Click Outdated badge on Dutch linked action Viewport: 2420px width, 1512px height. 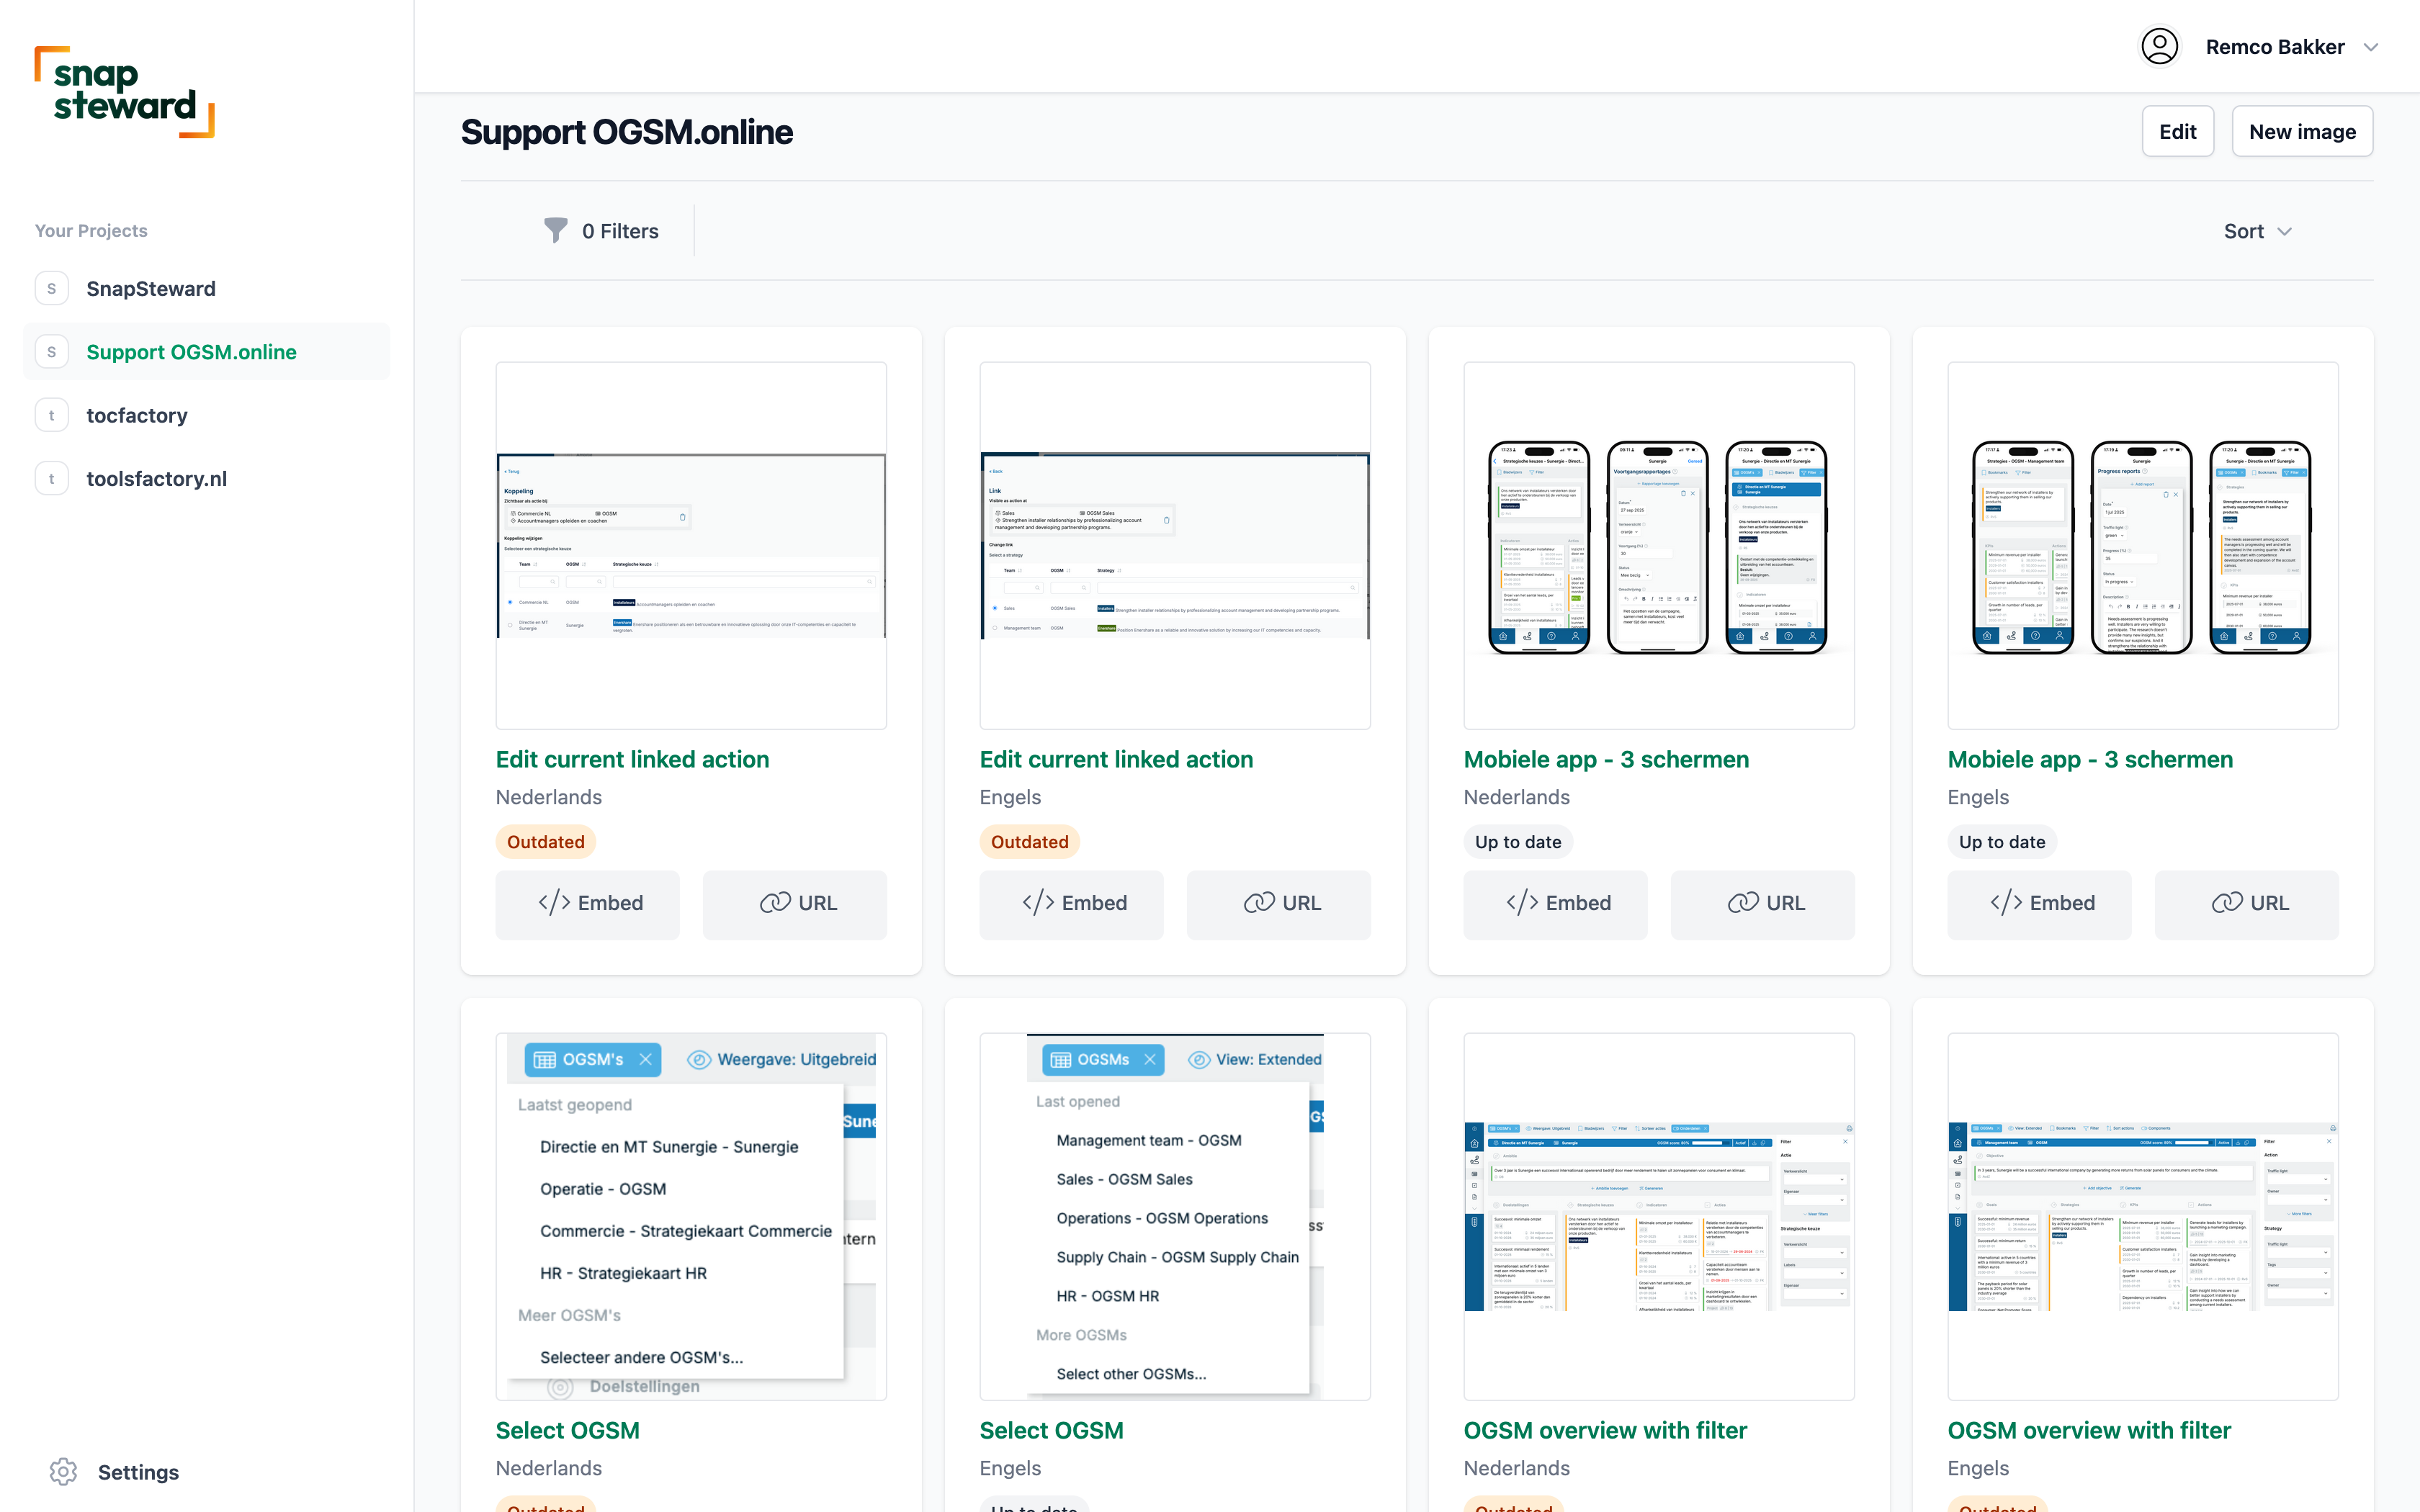click(545, 842)
